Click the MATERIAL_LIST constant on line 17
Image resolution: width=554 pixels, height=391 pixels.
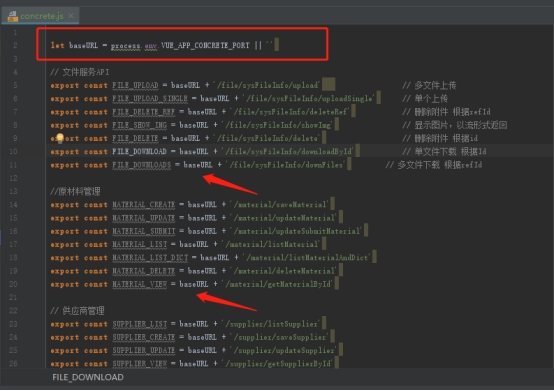[140, 244]
